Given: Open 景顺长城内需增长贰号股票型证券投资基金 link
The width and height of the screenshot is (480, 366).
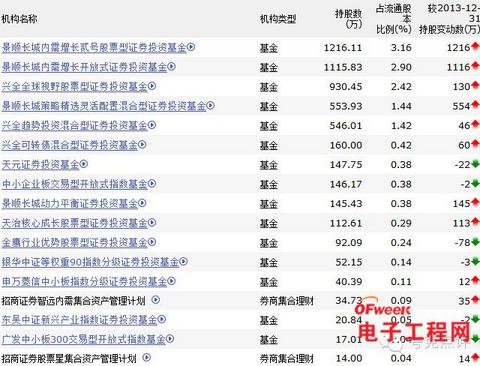Looking at the screenshot, I should 94,47.
